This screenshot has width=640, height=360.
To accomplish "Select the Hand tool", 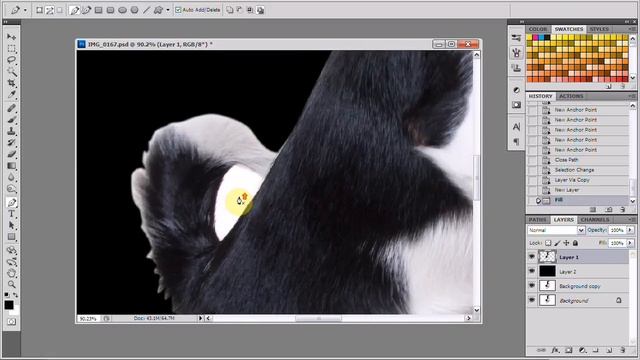I will click(11, 273).
